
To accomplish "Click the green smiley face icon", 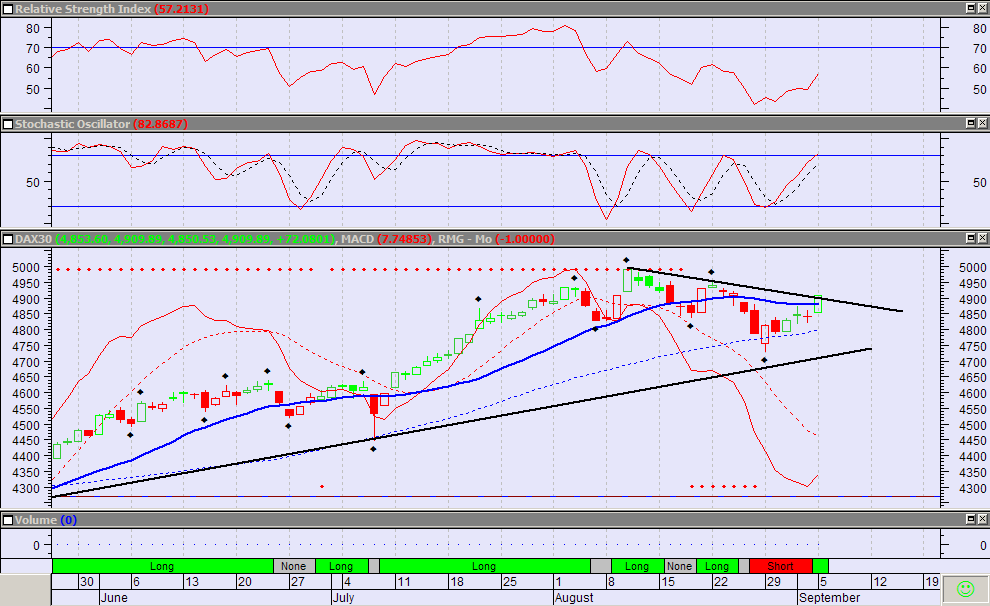I will click(965, 589).
